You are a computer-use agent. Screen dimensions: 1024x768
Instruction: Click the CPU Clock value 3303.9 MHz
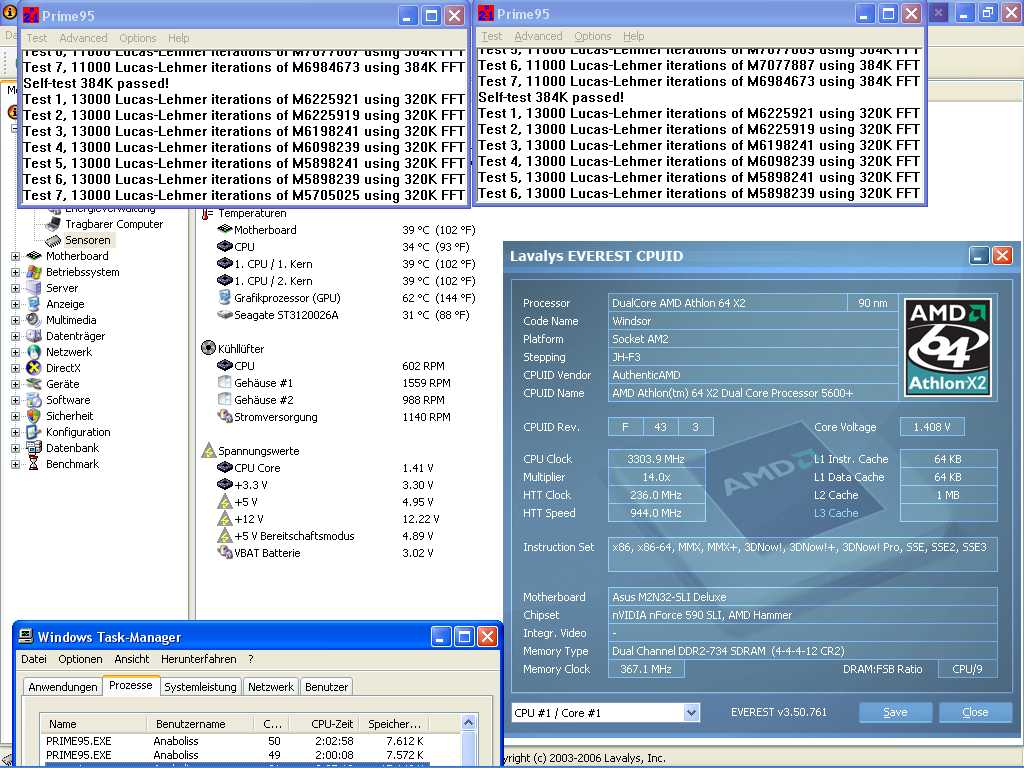(656, 459)
